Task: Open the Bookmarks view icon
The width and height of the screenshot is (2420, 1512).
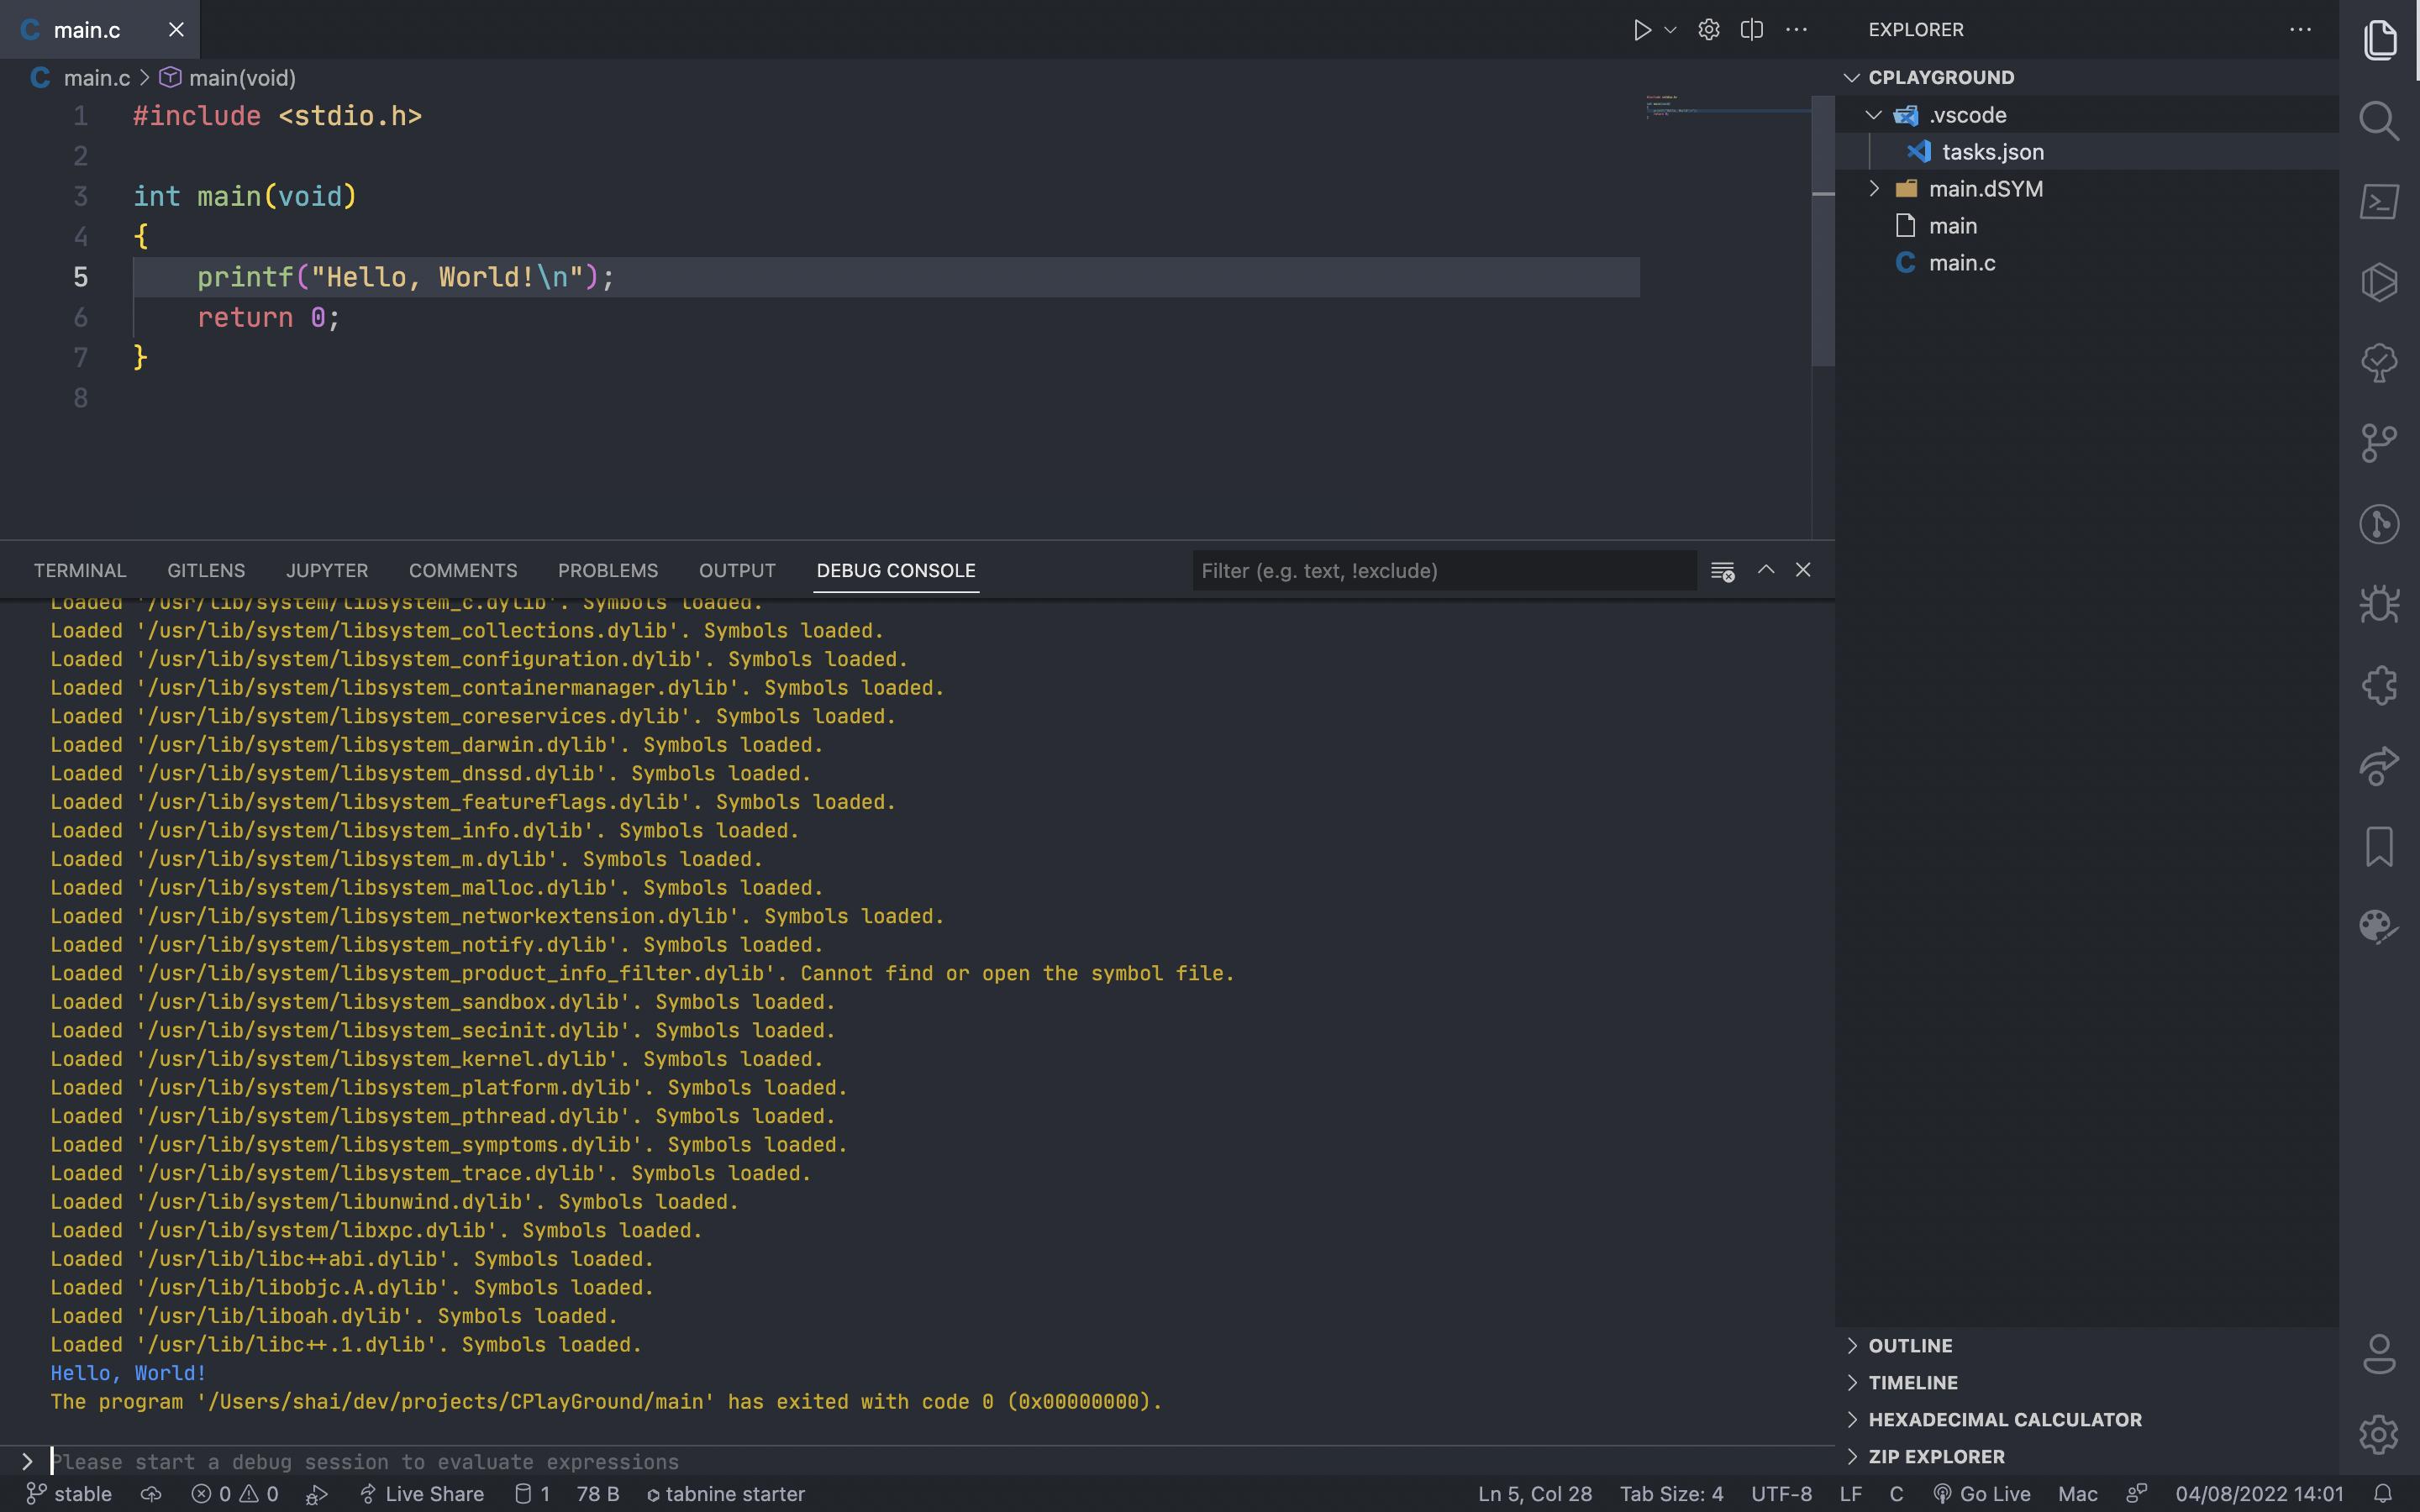Action: point(2379,846)
